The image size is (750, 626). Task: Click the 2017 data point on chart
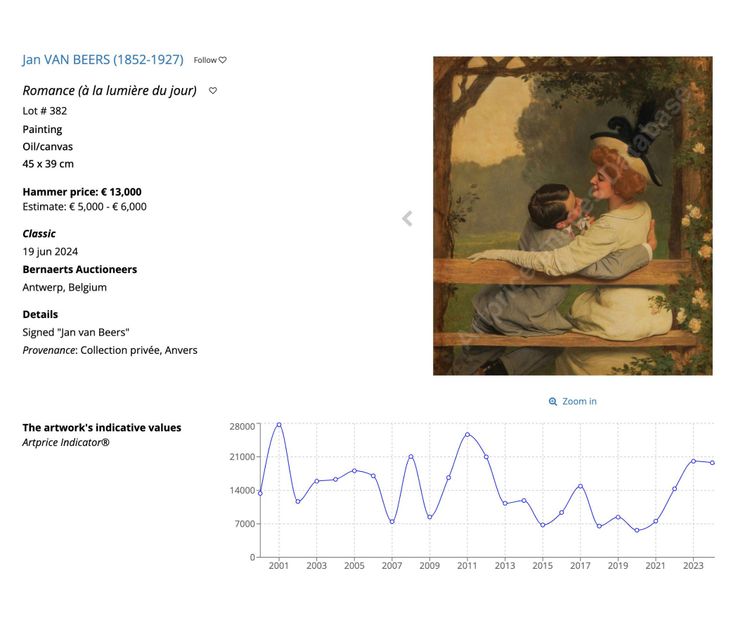click(580, 486)
